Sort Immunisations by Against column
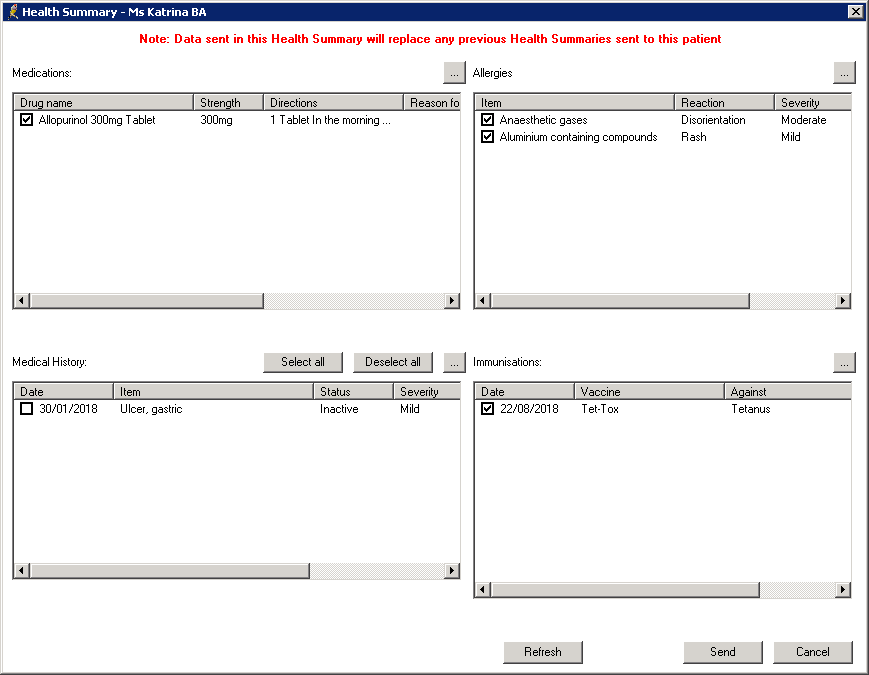The width and height of the screenshot is (869, 675). click(x=788, y=392)
